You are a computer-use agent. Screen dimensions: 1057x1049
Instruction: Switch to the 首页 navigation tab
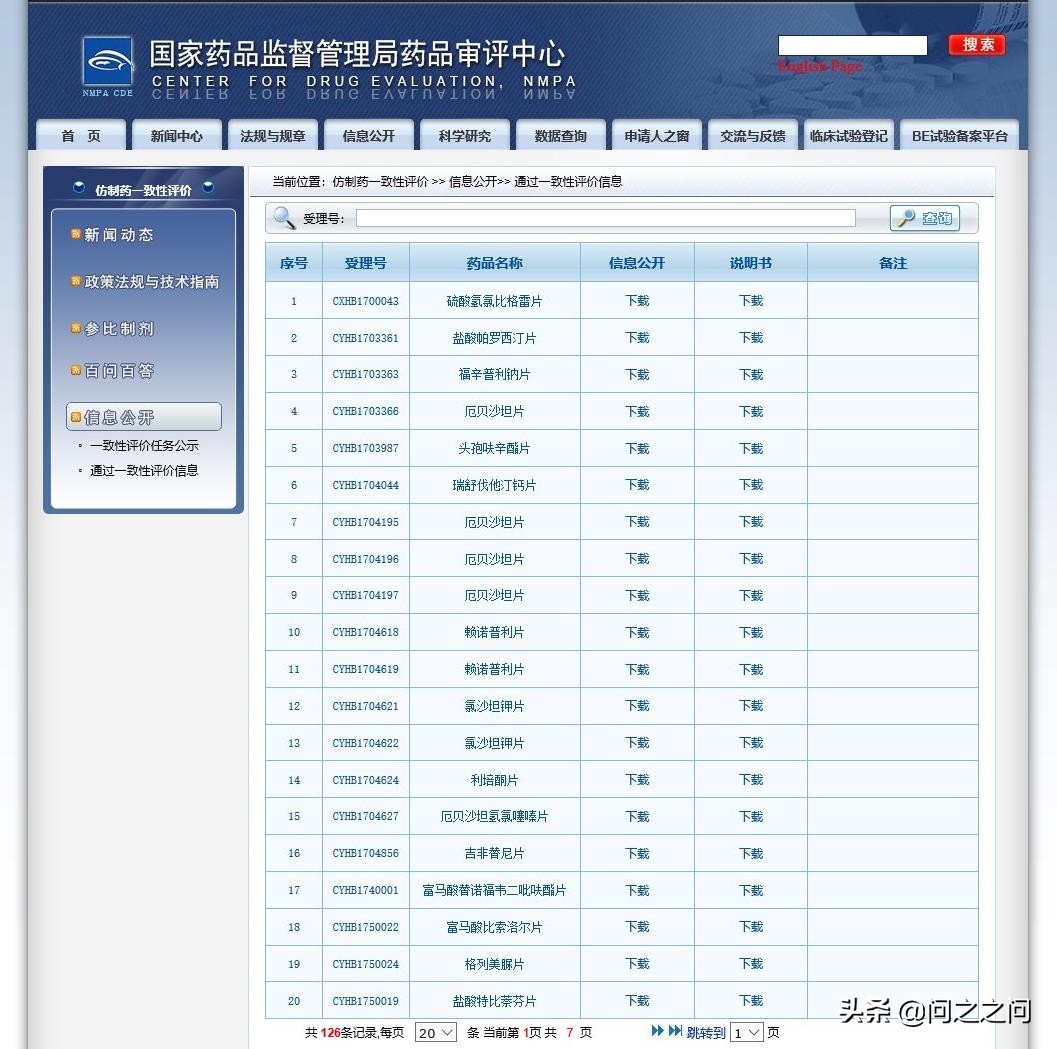(x=79, y=134)
